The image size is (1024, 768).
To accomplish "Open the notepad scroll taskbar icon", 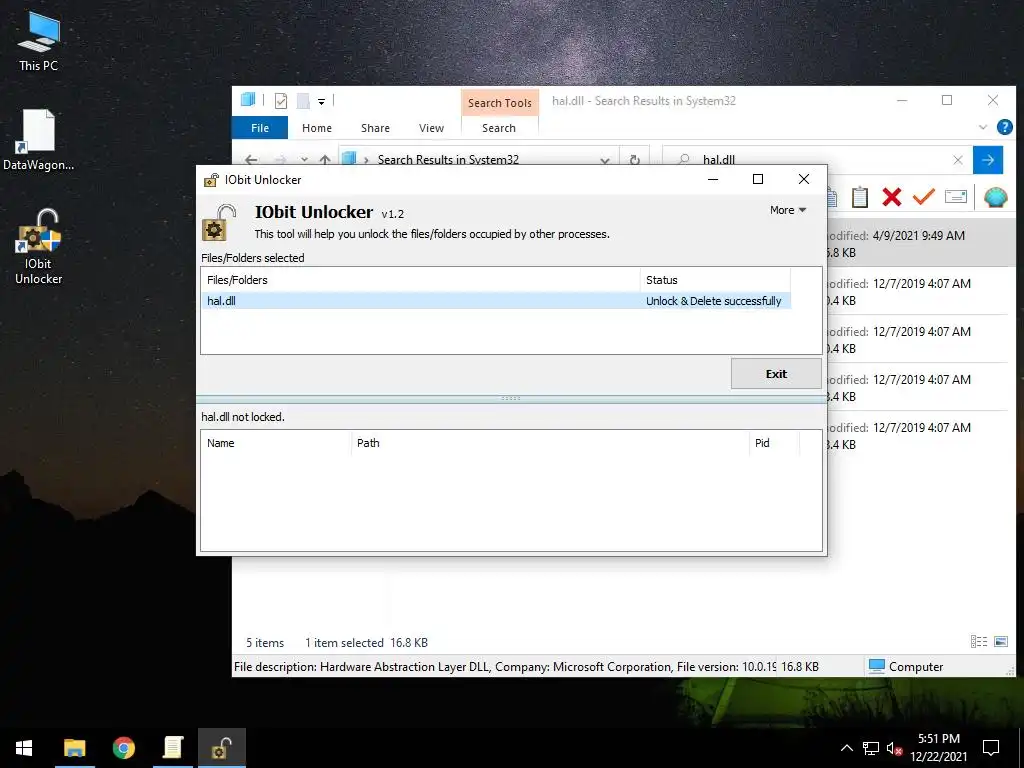I will tap(172, 748).
